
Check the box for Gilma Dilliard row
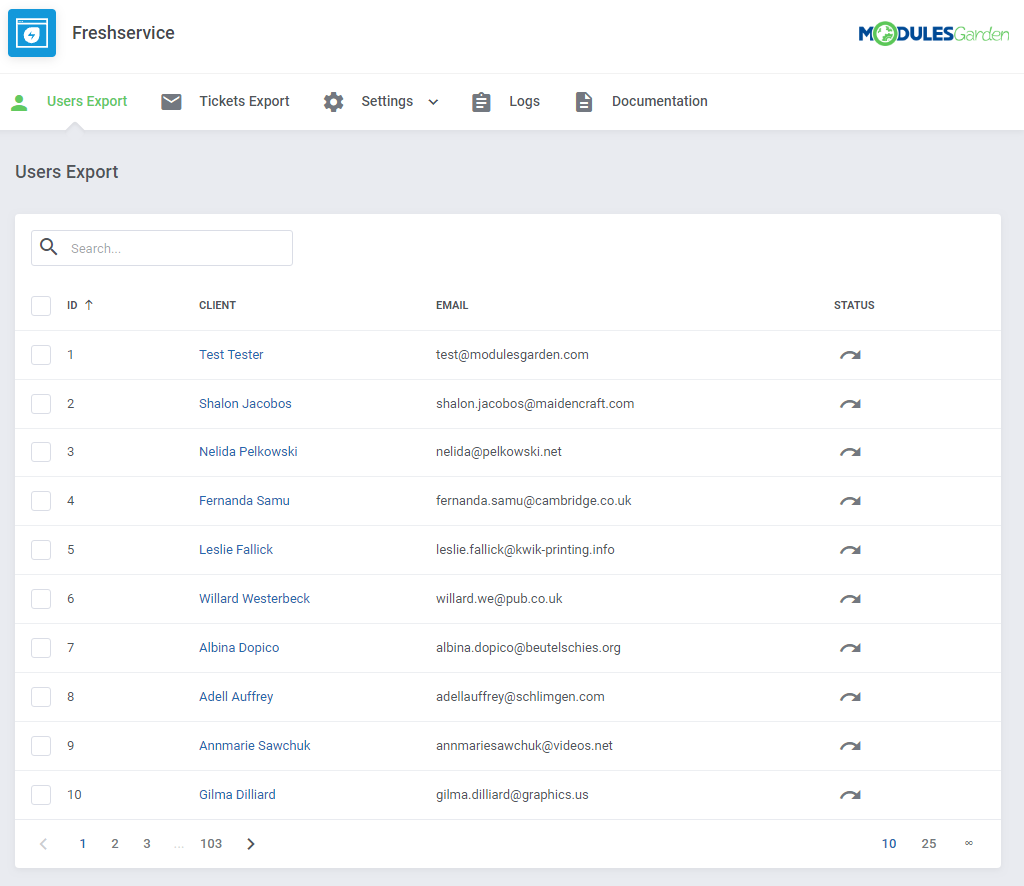[41, 795]
